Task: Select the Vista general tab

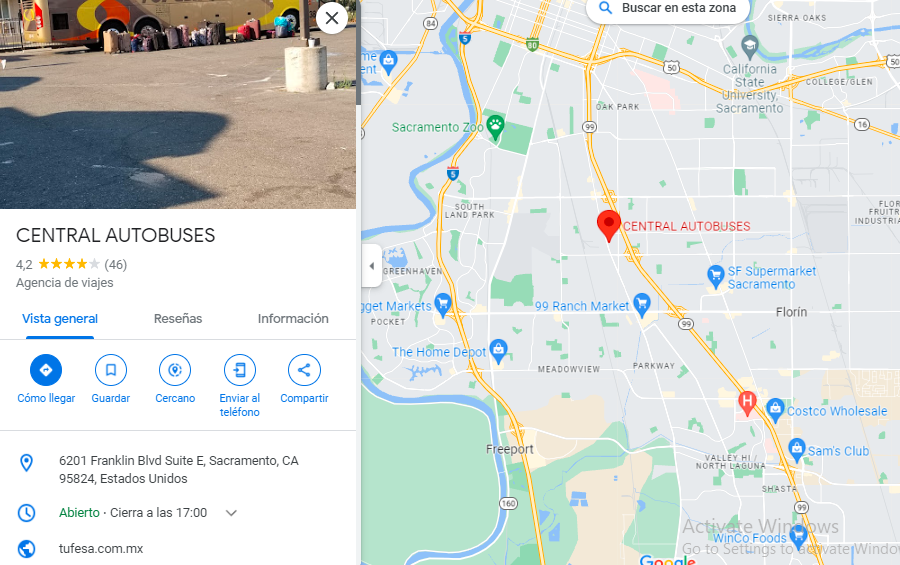Action: pyautogui.click(x=60, y=319)
